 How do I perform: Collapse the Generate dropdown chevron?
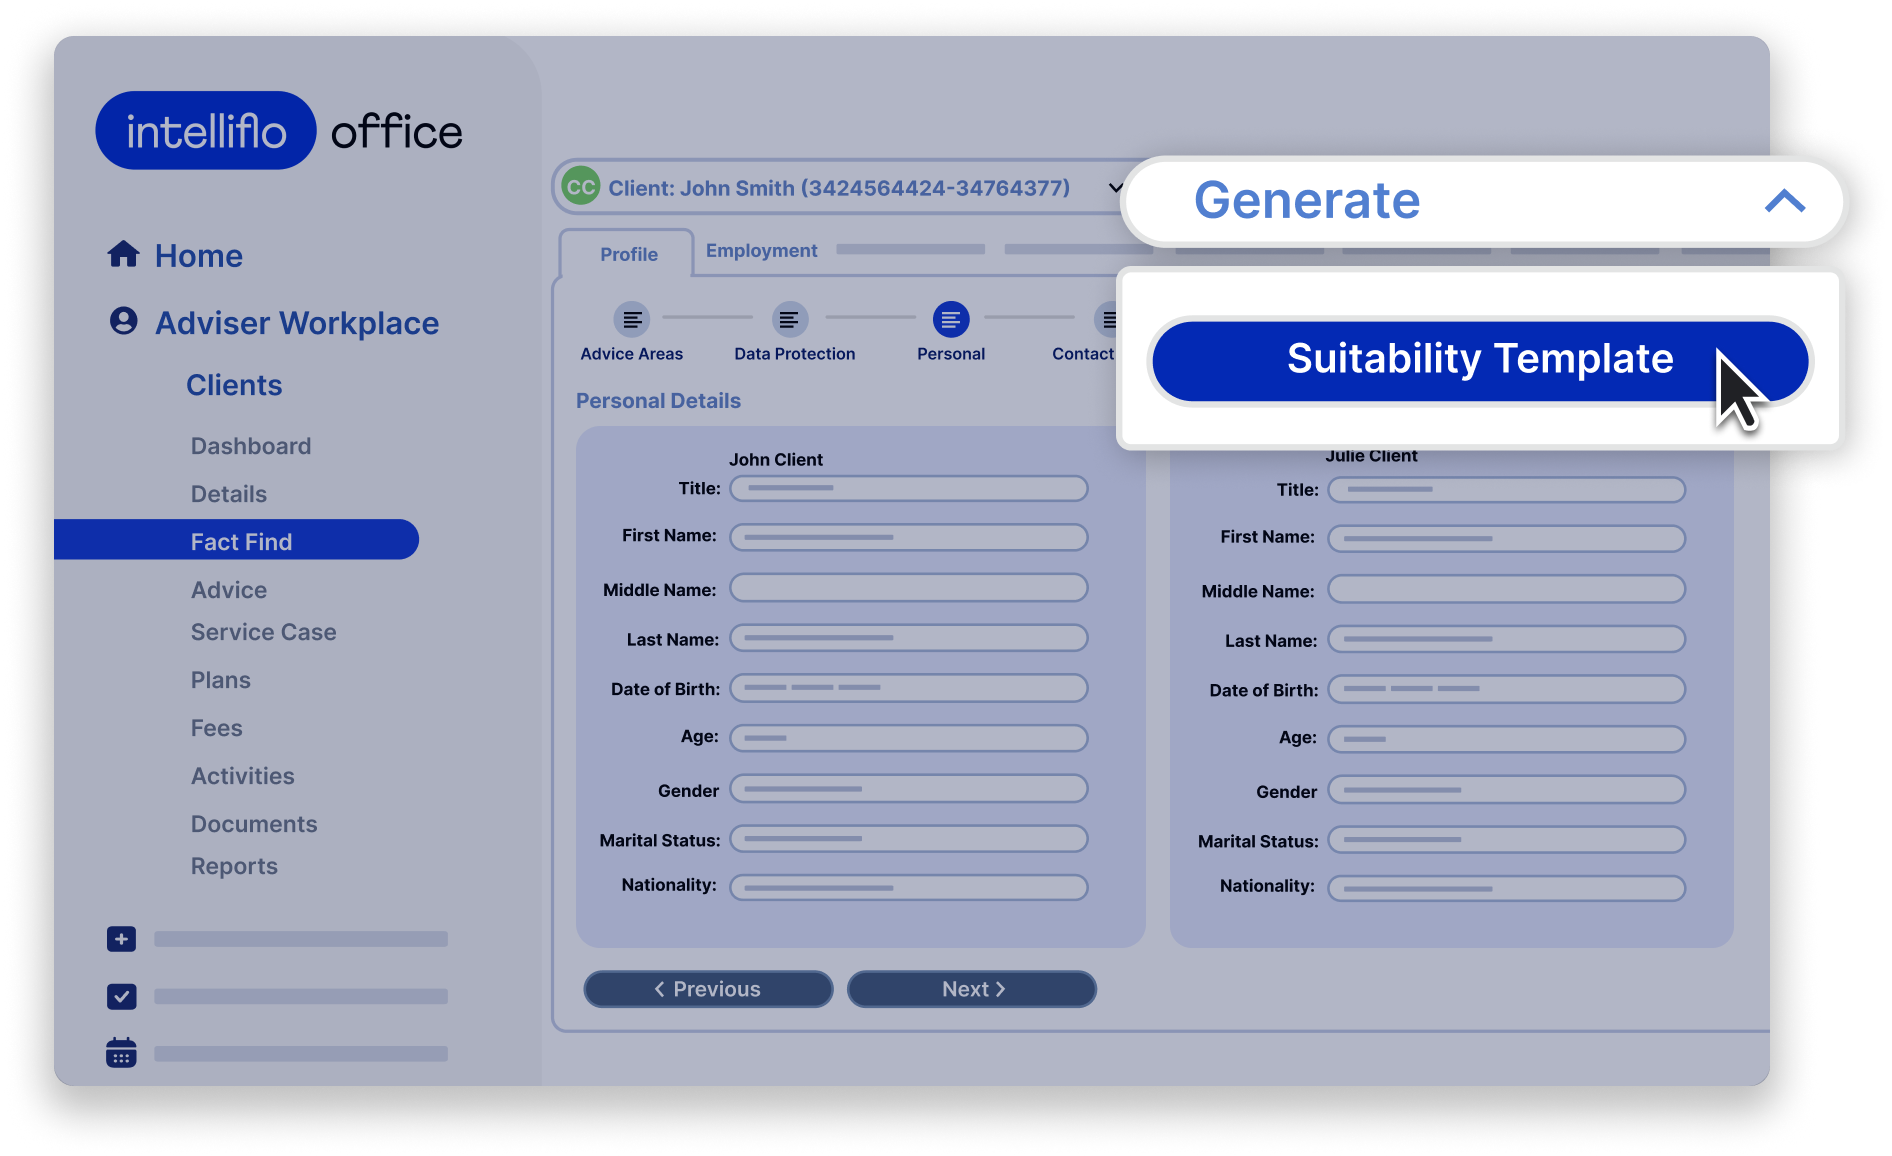[1785, 201]
